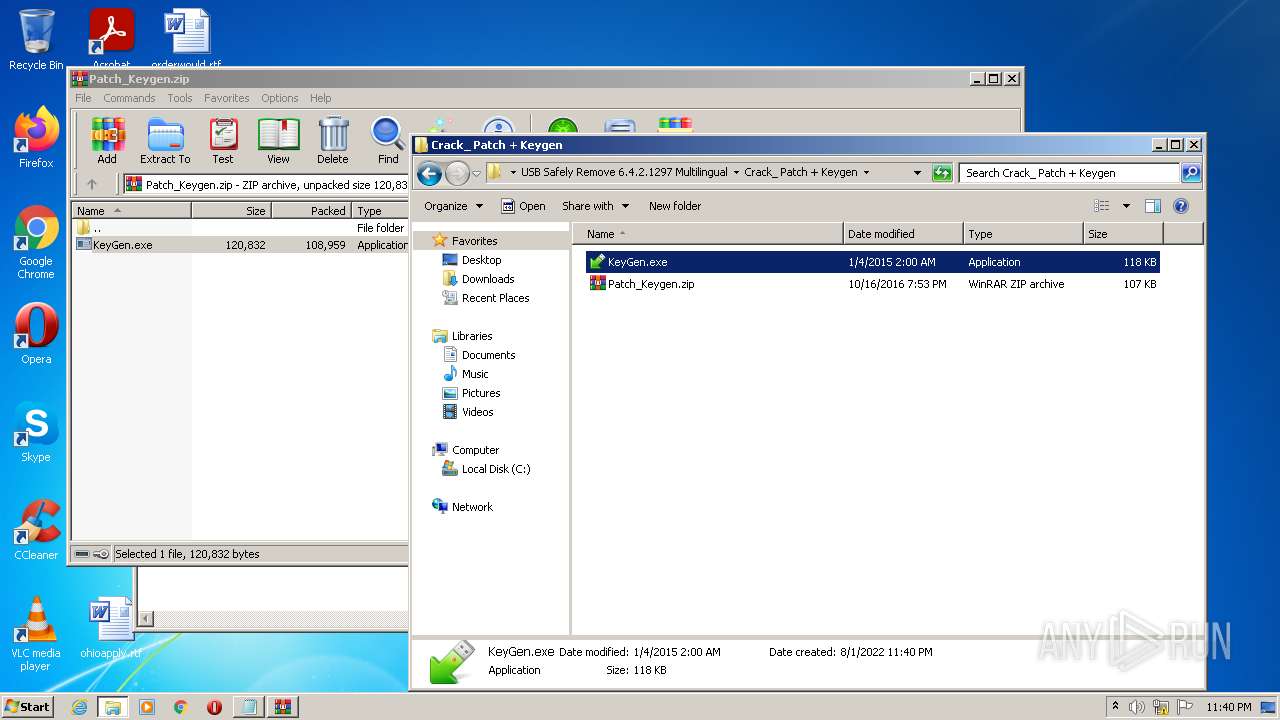Click the Start button on taskbar
1280x720 pixels.
pyautogui.click(x=28, y=706)
